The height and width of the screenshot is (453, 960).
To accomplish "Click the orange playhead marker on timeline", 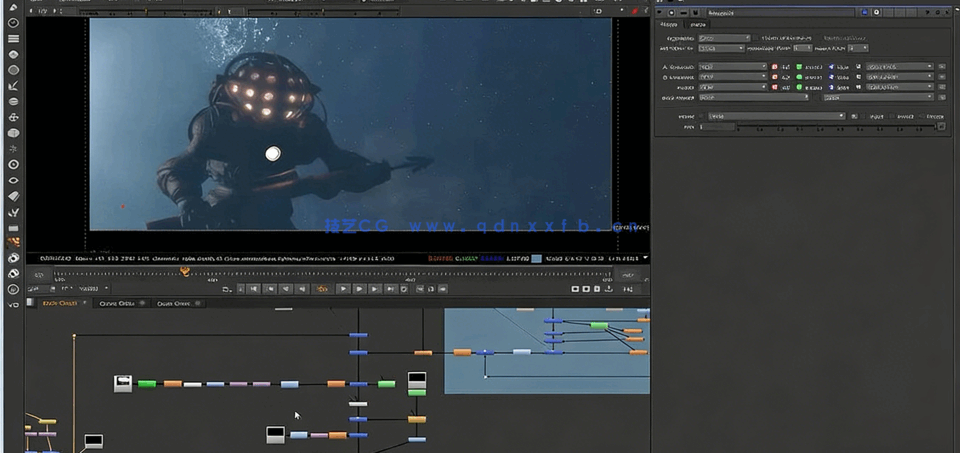I will click(185, 271).
